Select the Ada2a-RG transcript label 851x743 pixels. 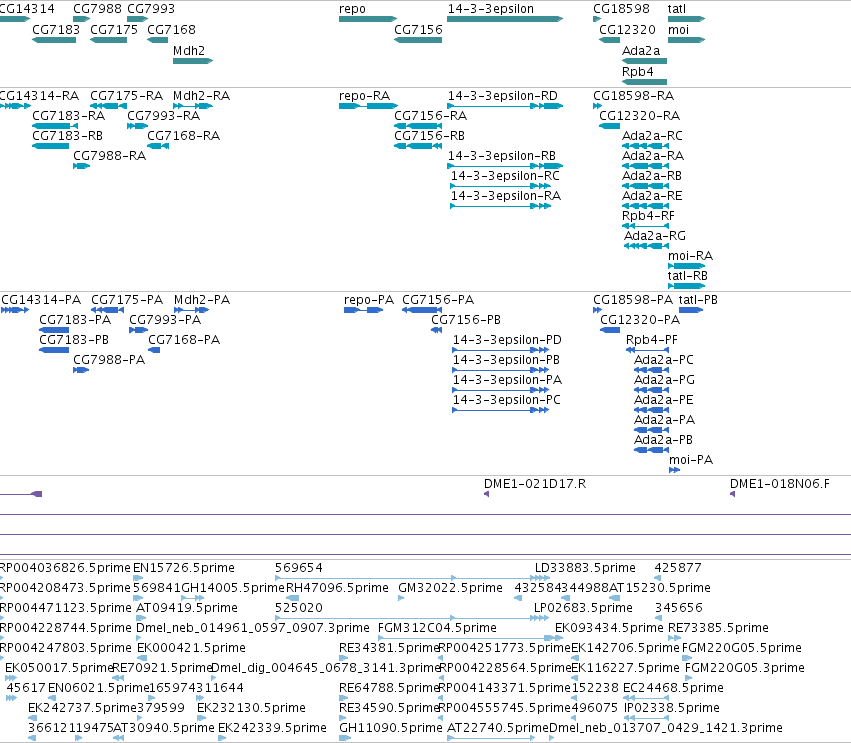pyautogui.click(x=655, y=236)
